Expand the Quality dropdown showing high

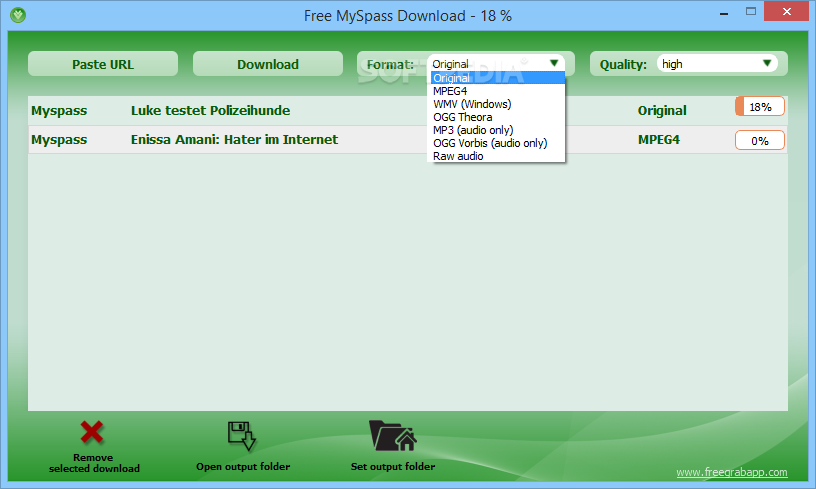coord(717,63)
